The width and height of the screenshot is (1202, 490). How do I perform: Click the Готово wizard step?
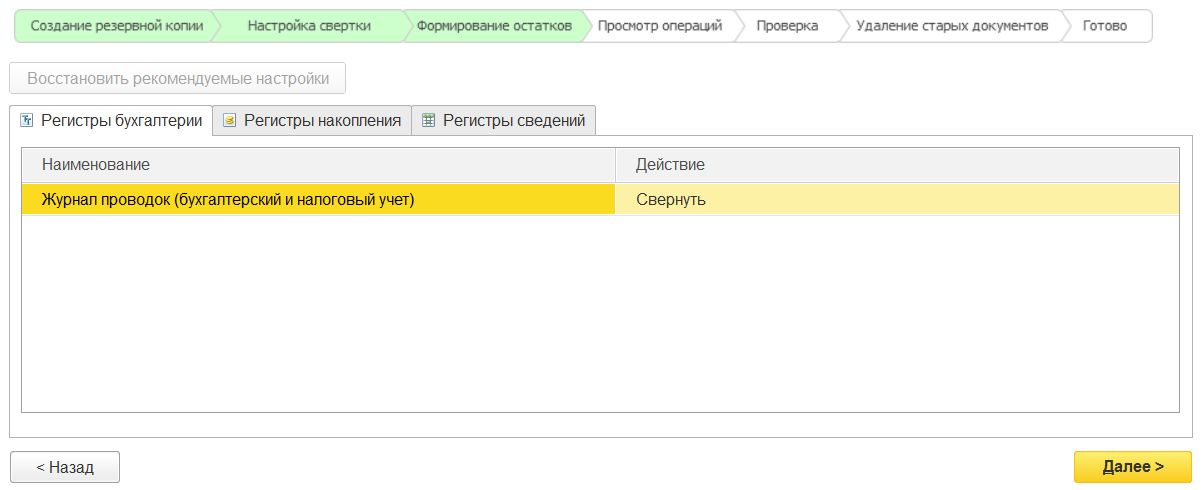pos(1104,26)
